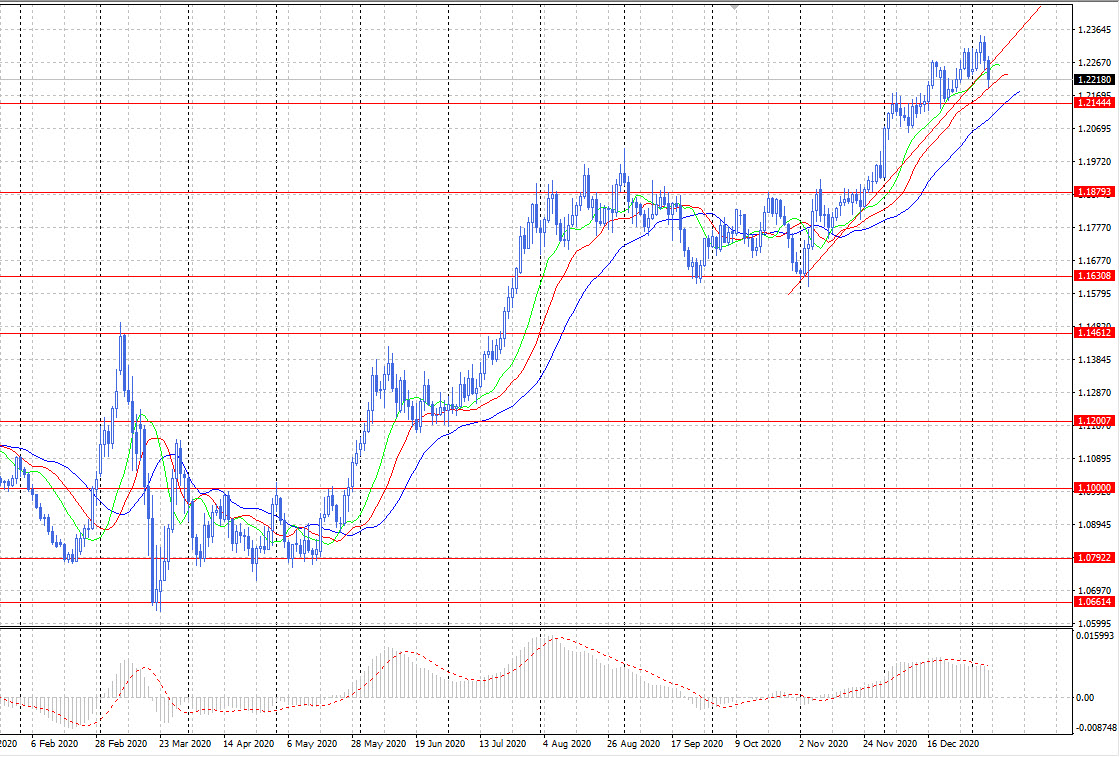The width and height of the screenshot is (1120, 757).
Task: Click the price axis value 1.08945
Action: point(1094,525)
